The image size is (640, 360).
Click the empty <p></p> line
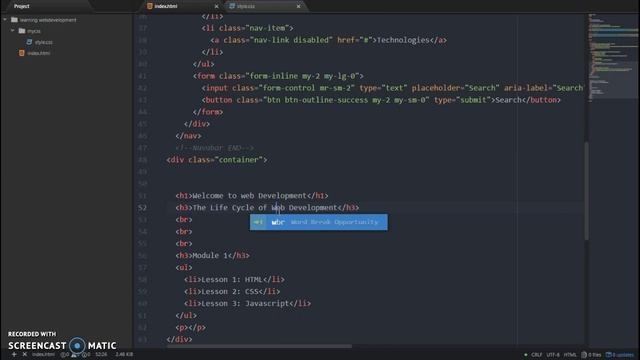(191, 327)
